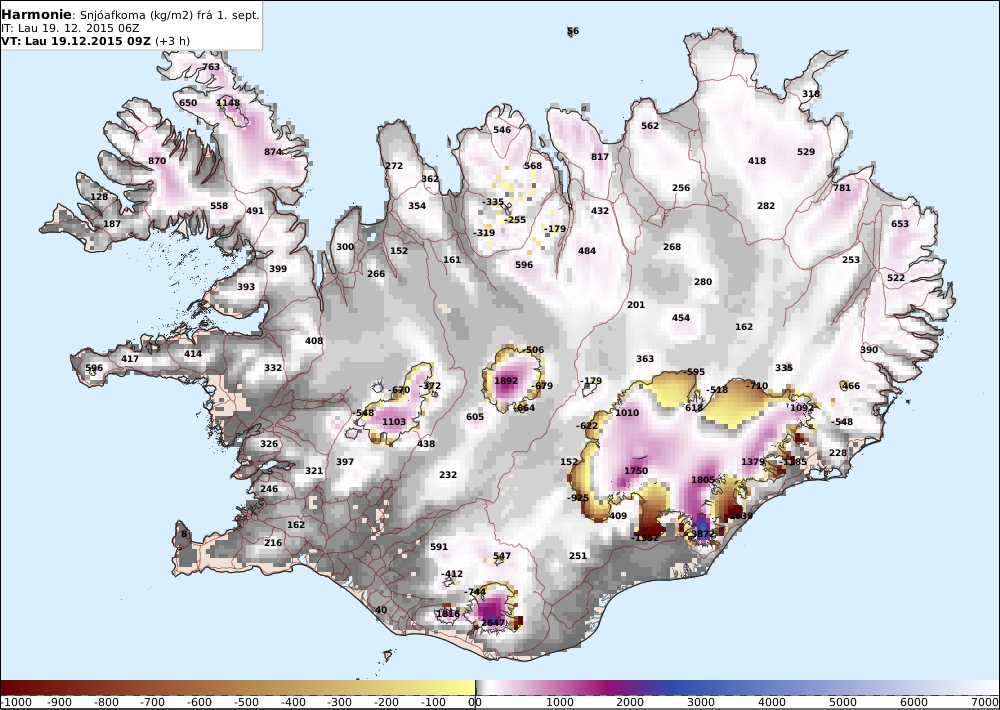Click the -500 tick label on color scale
The width and height of the screenshot is (1000, 710).
coord(248,702)
